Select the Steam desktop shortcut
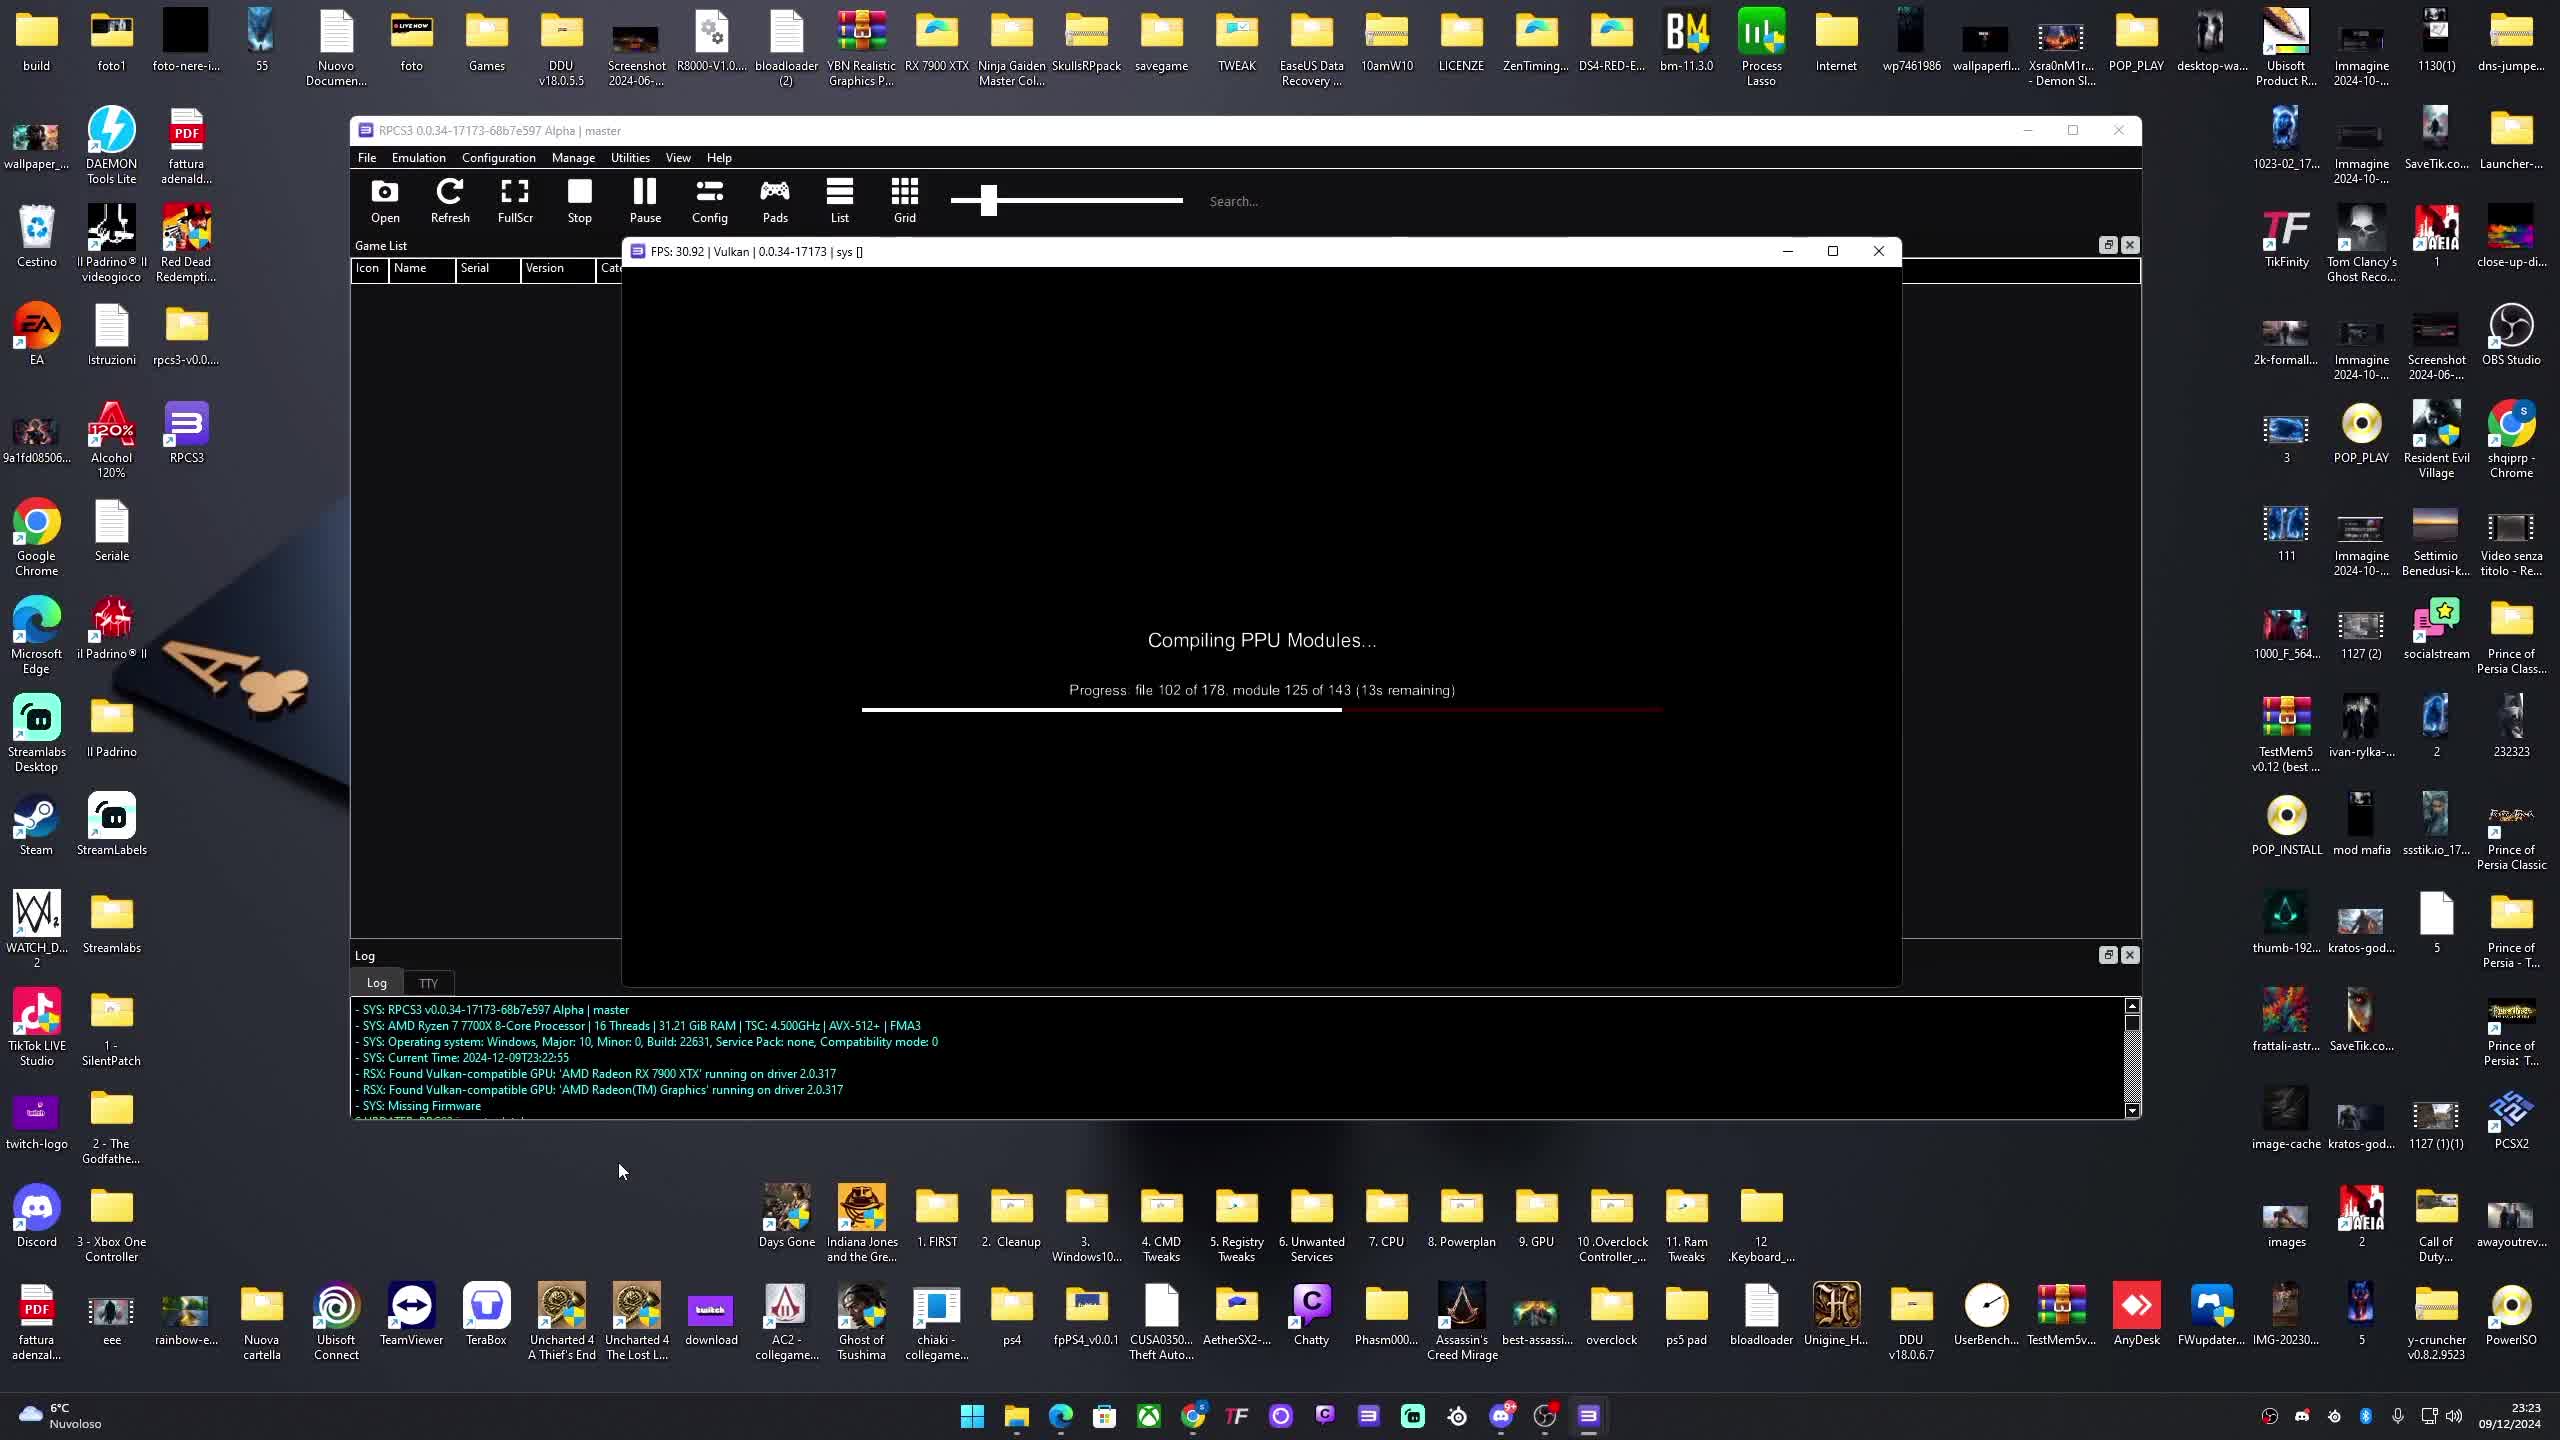Screen dimensions: 2560x1440 tap(36, 826)
